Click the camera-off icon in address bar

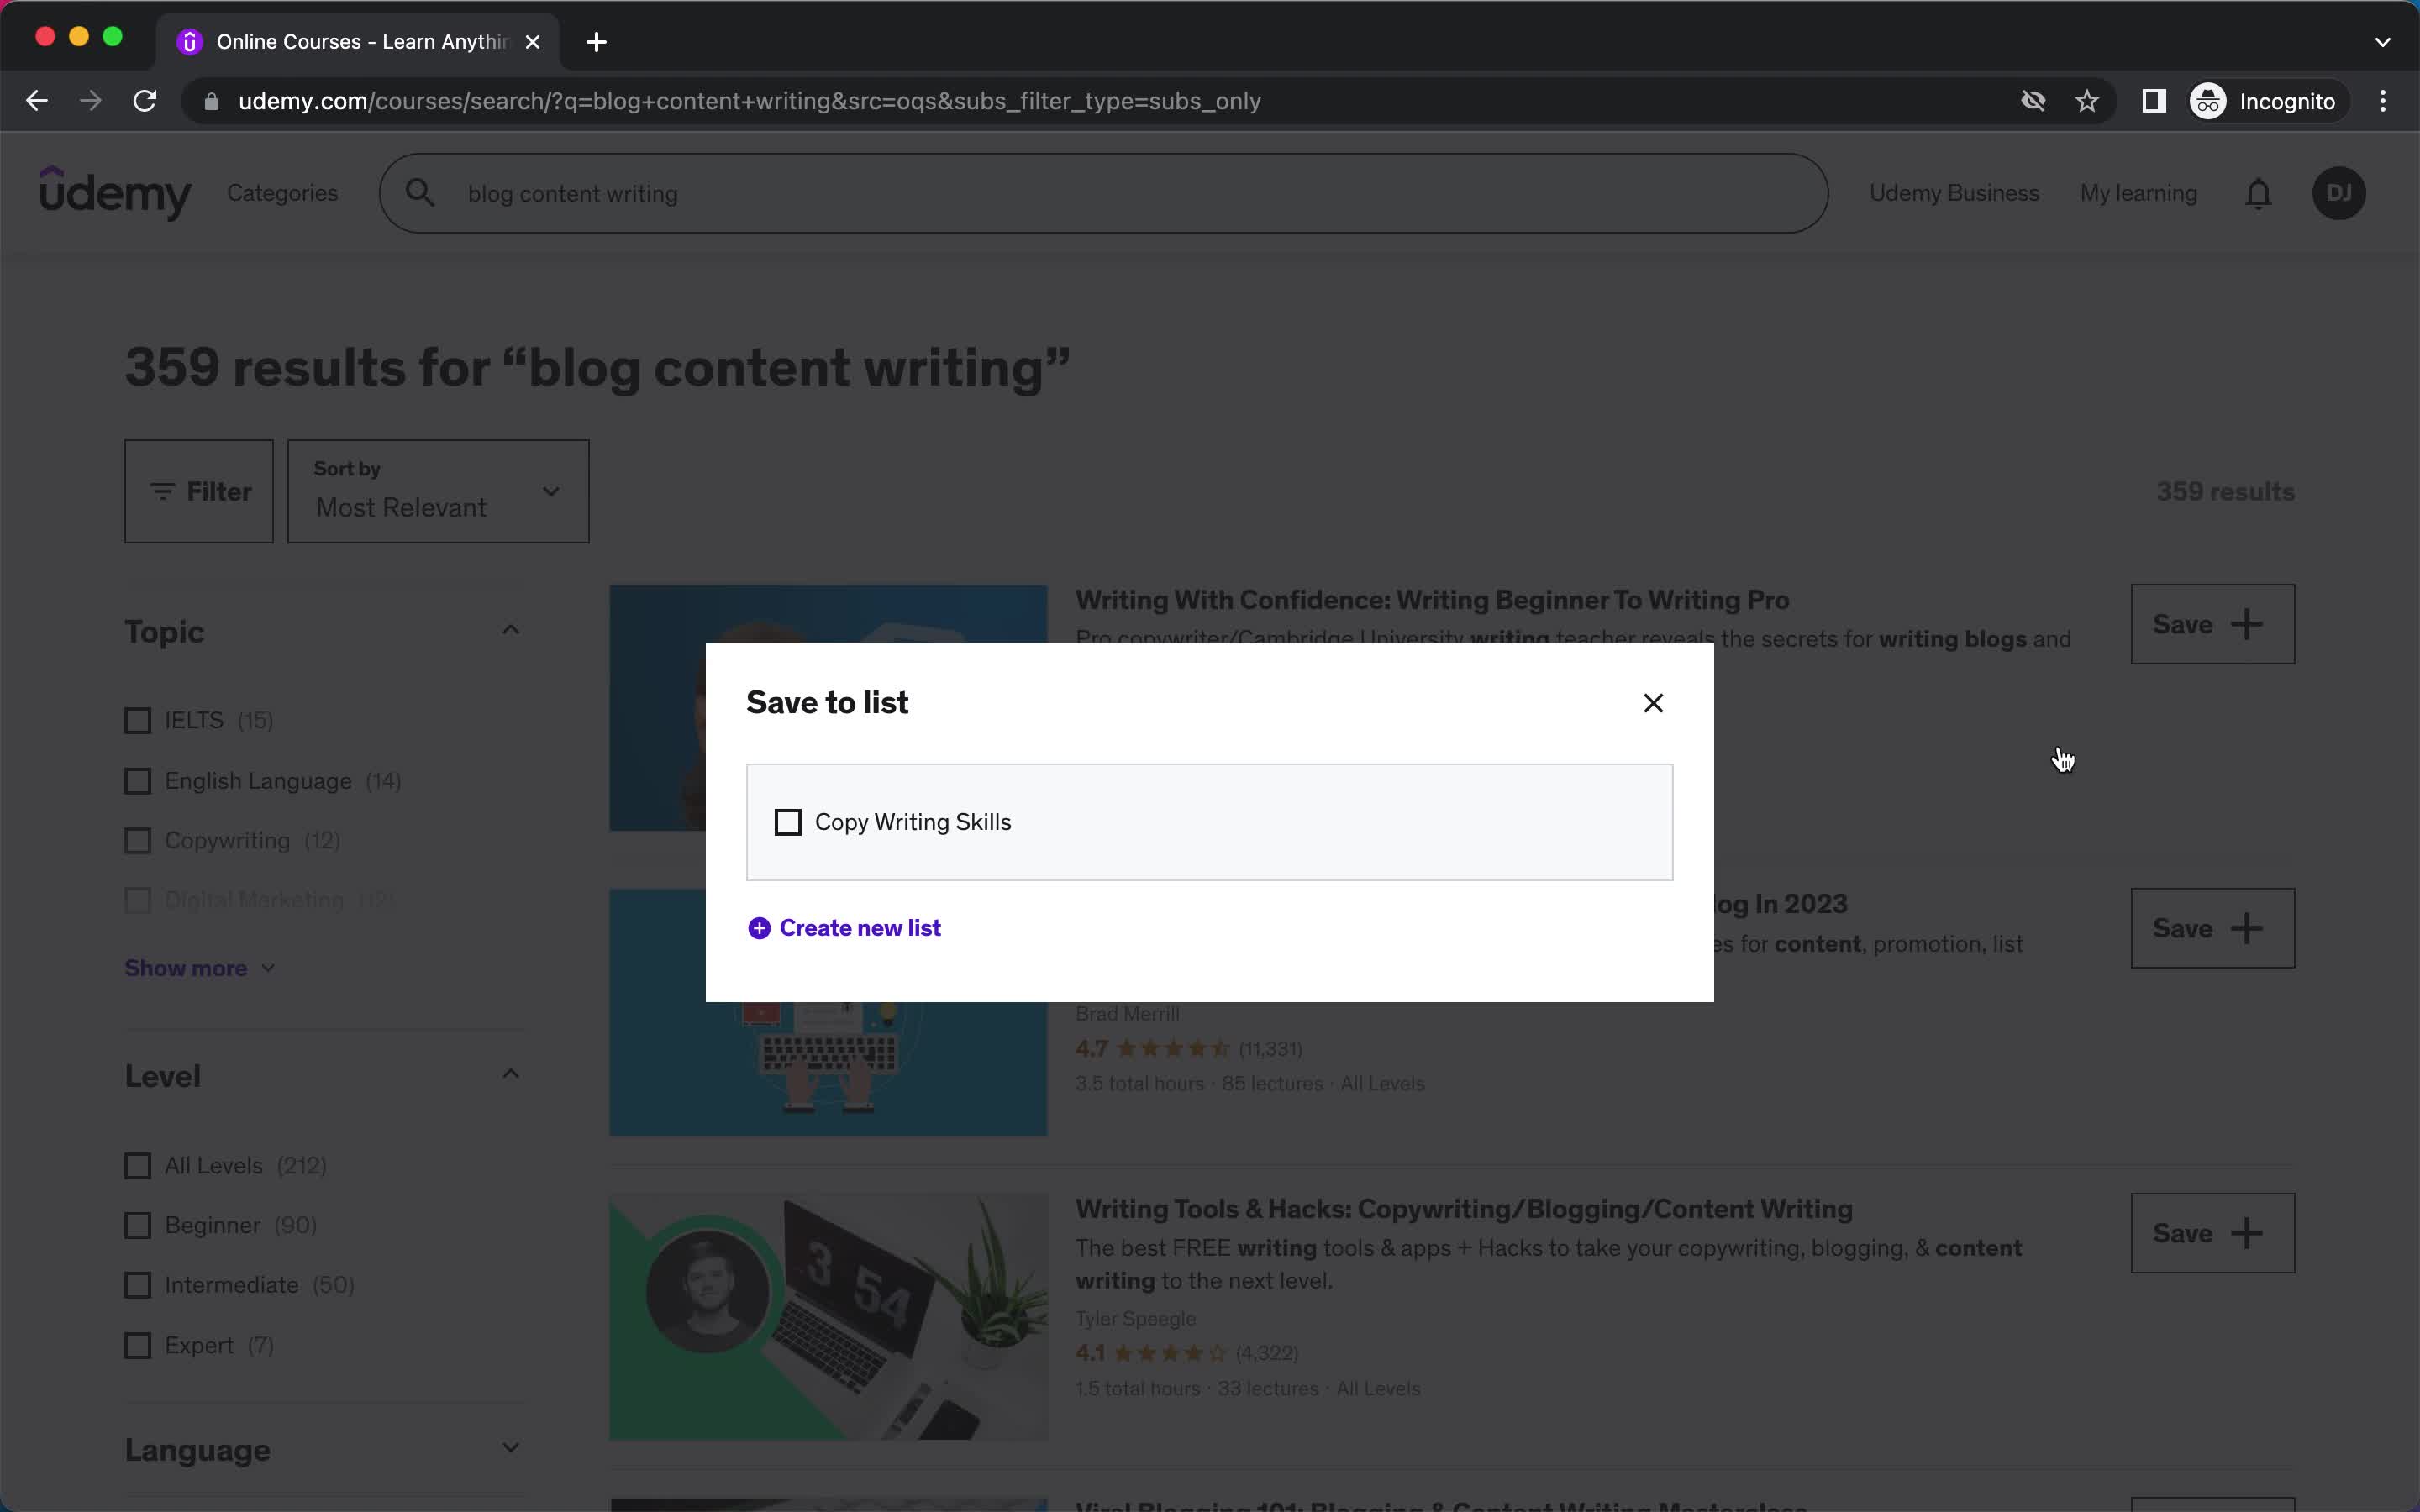tap(2033, 101)
